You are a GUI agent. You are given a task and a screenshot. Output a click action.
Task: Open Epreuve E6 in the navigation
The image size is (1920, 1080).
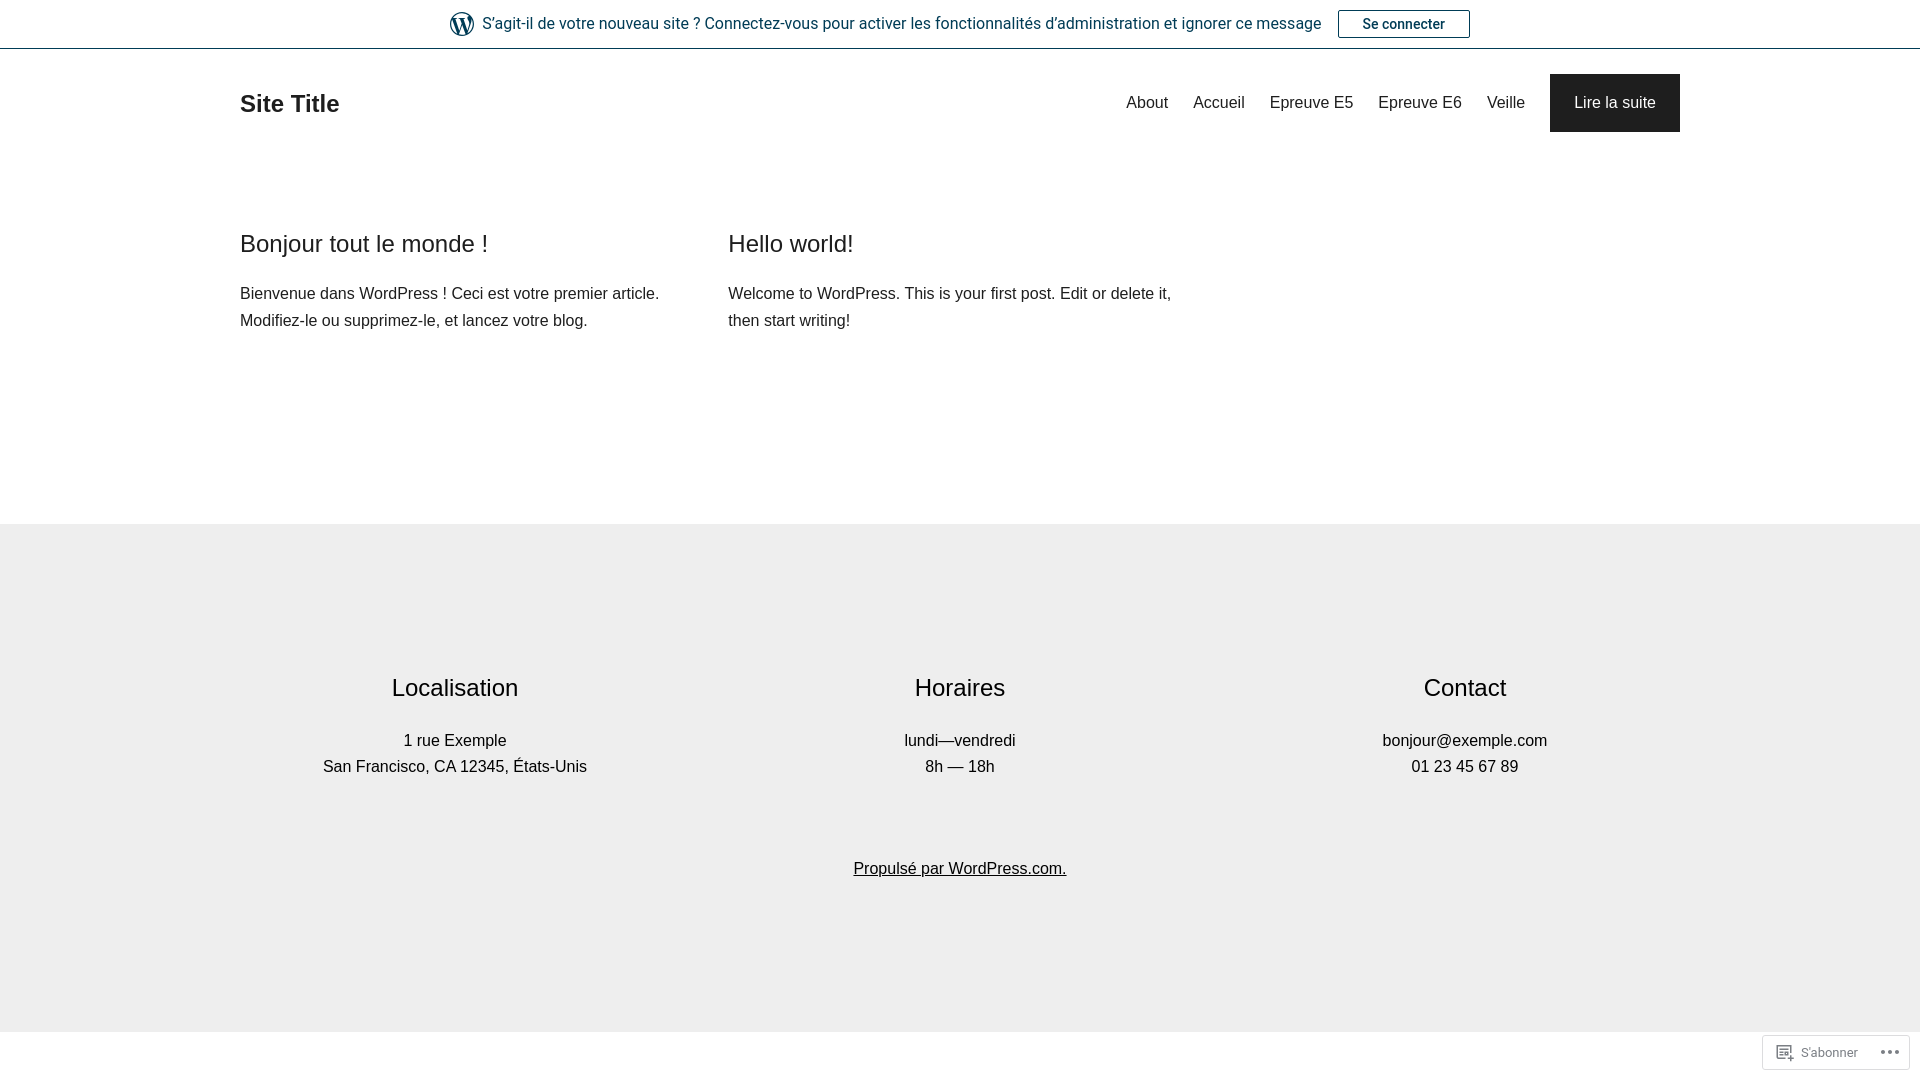point(1419,103)
